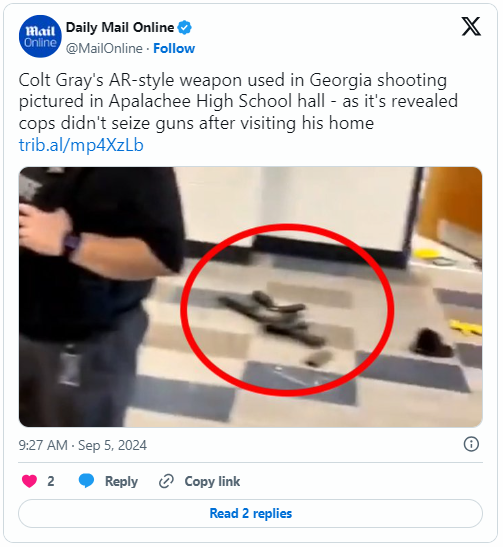This screenshot has height=547, width=503.
Task: Open the @MailOnline handle
Action: (x=104, y=48)
